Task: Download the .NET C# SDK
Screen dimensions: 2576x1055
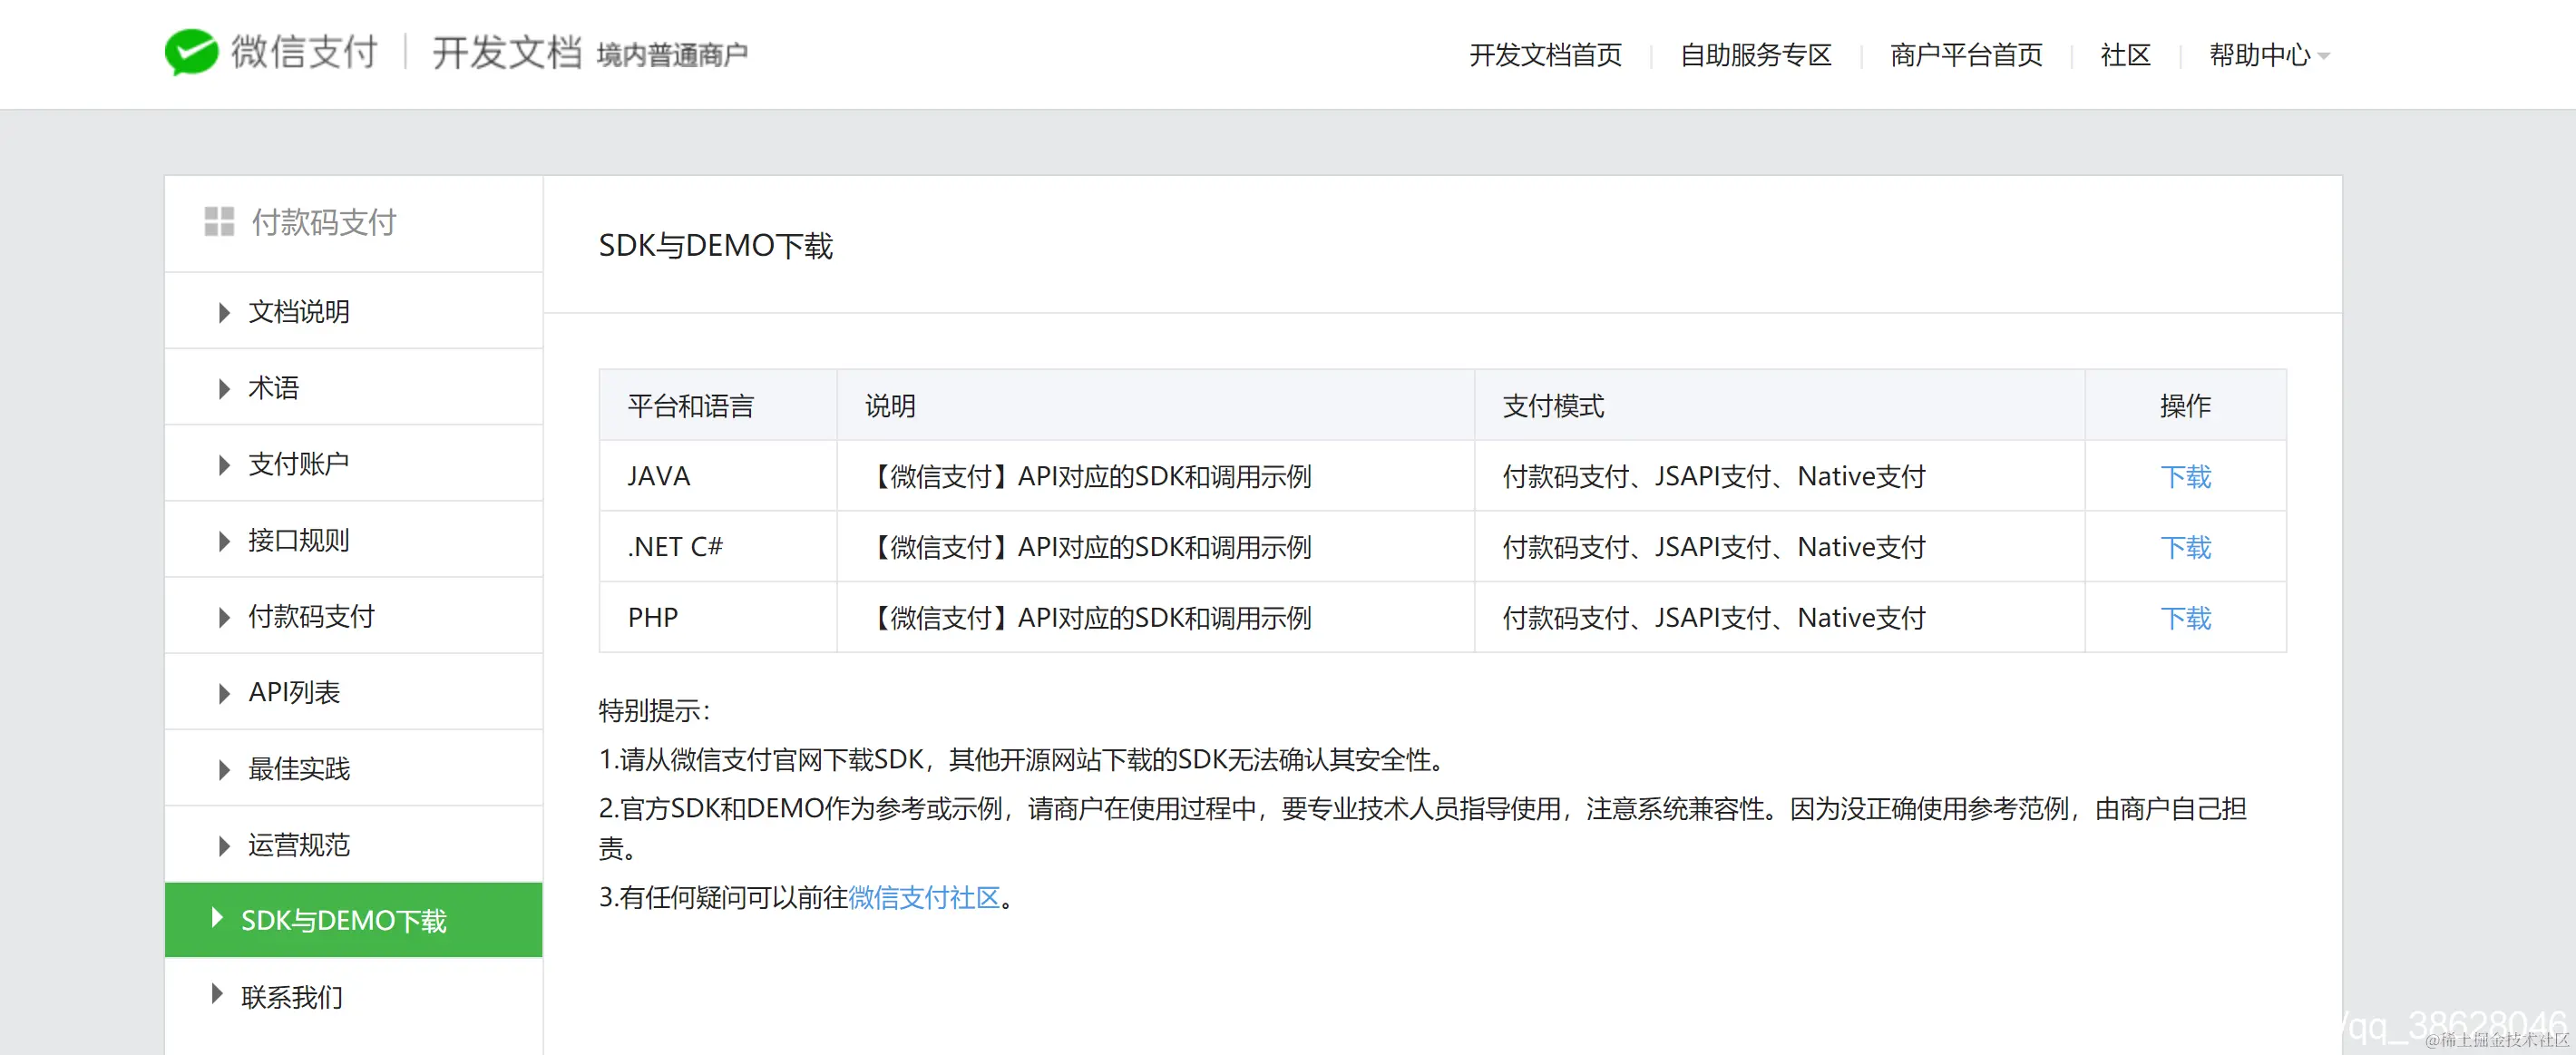Action: tap(2185, 547)
